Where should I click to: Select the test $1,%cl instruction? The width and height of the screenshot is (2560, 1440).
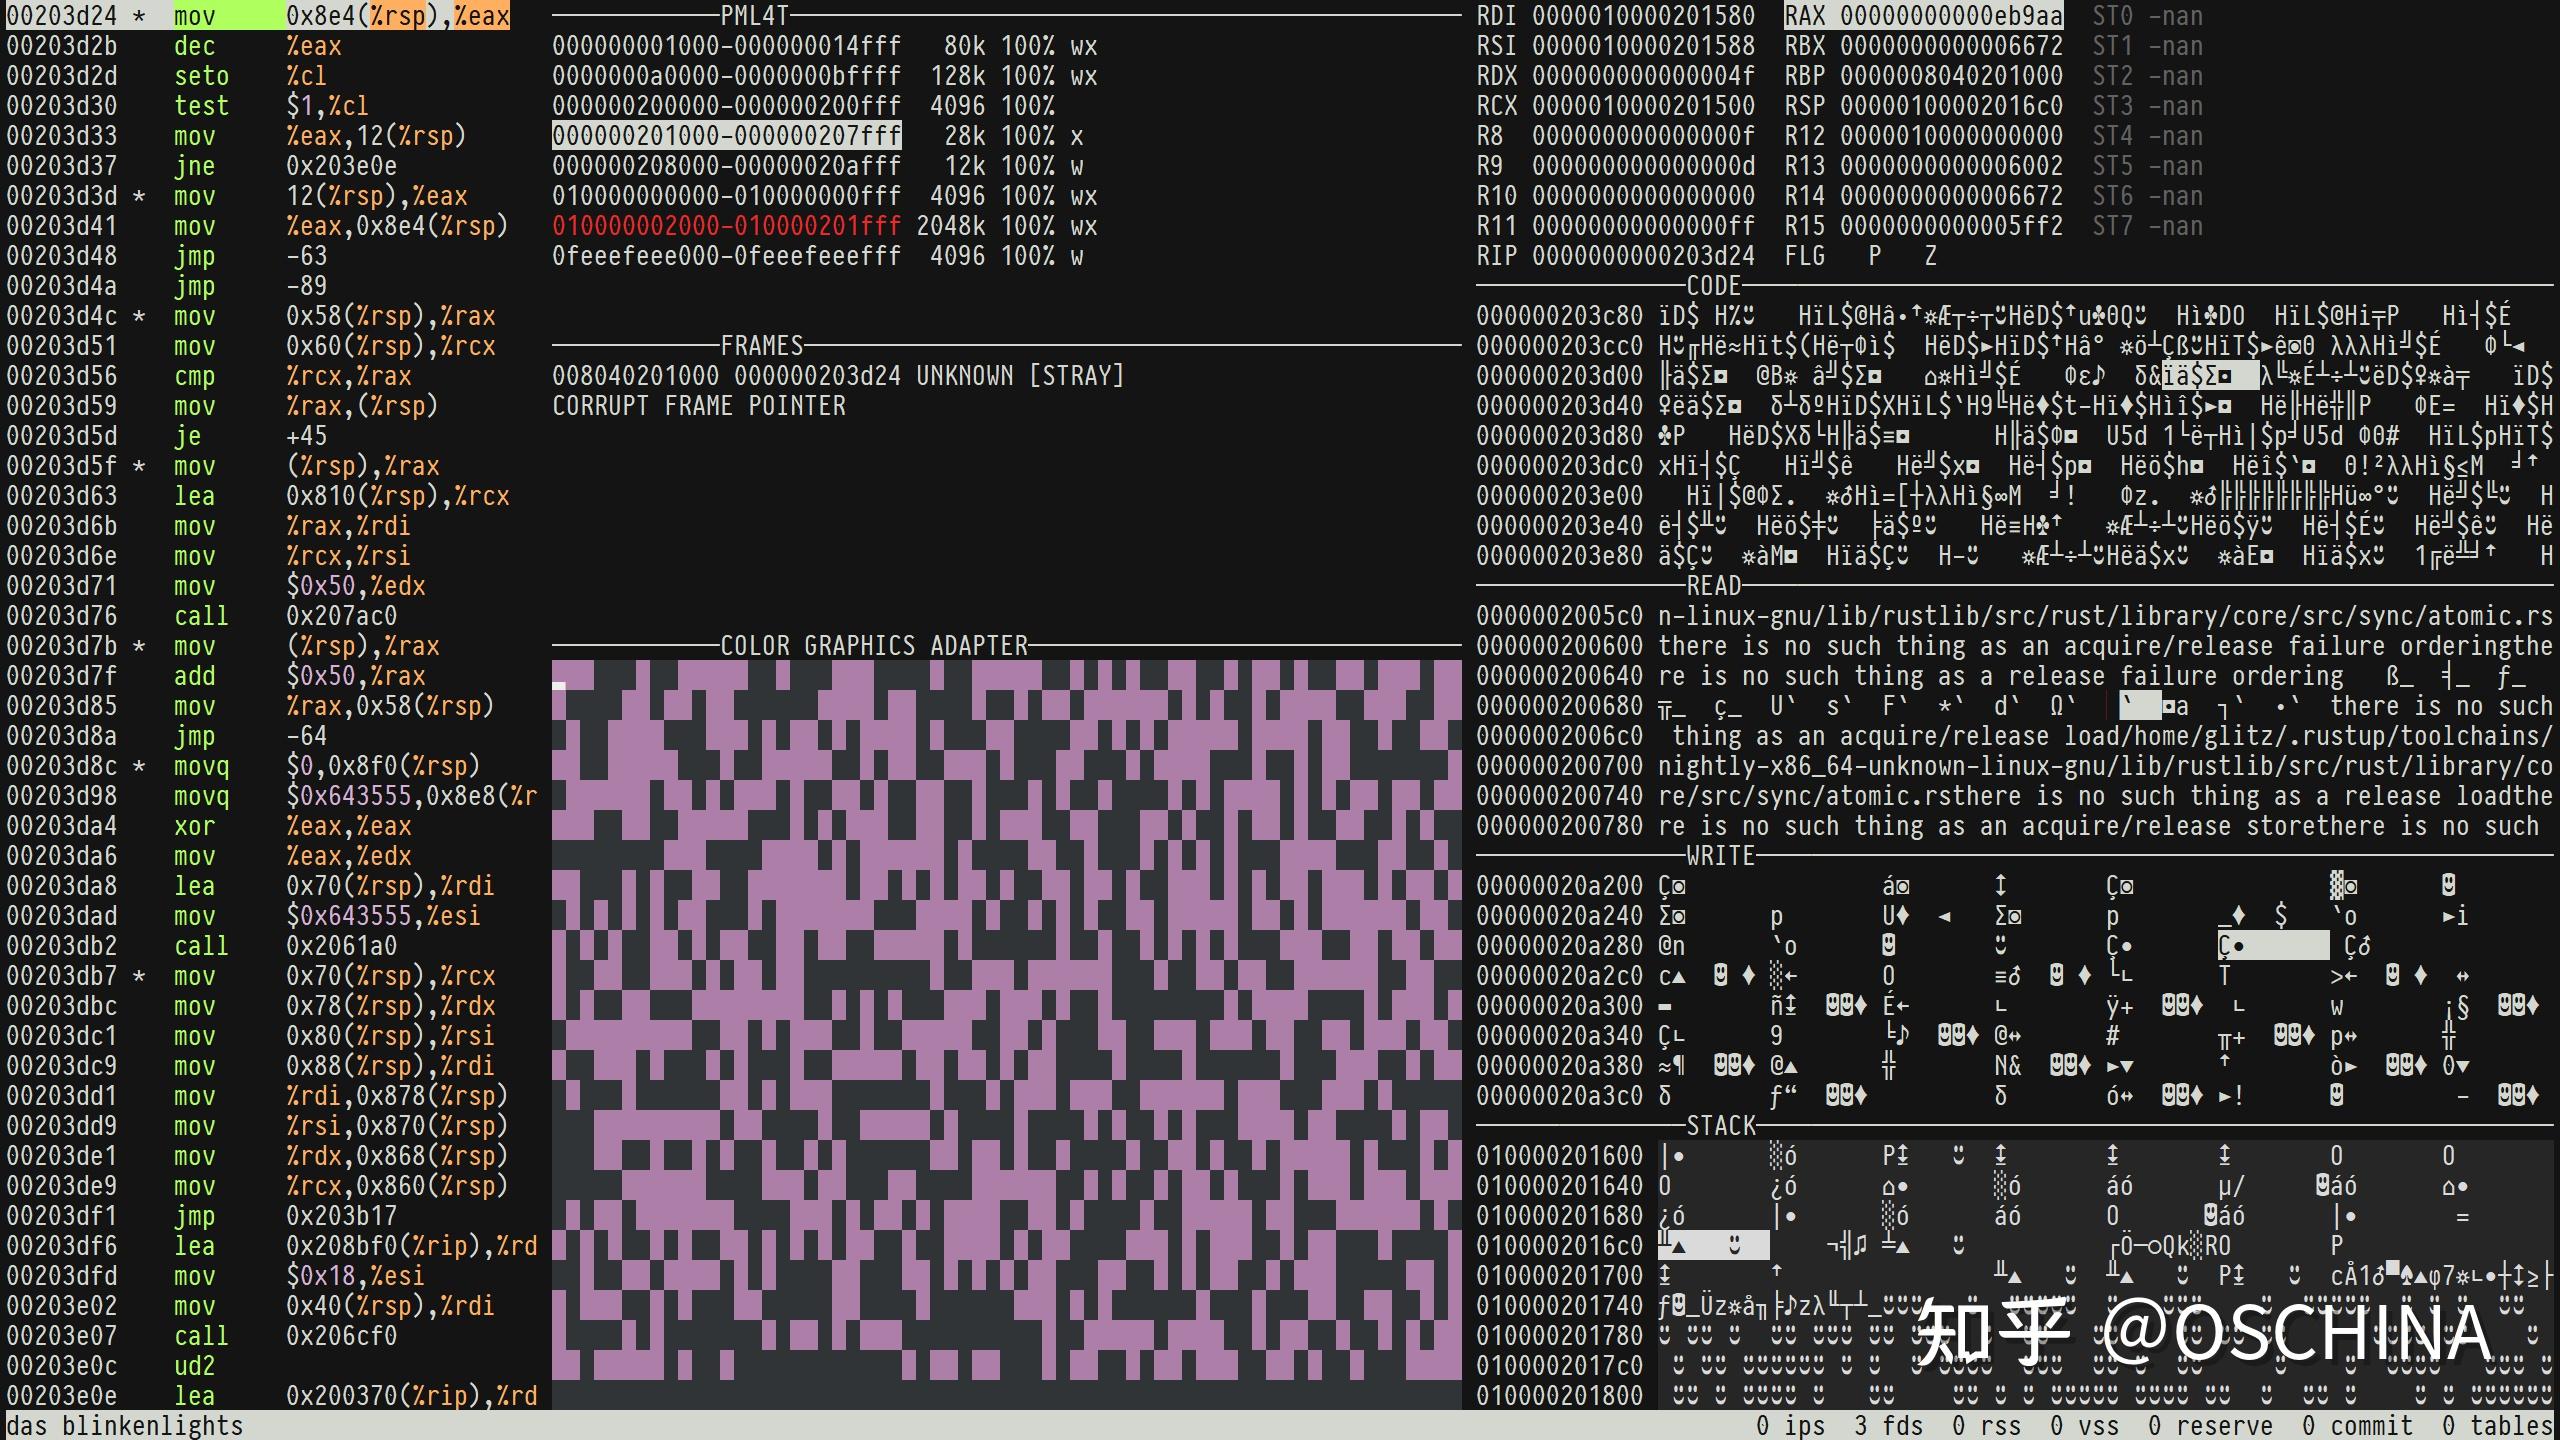click(x=188, y=106)
